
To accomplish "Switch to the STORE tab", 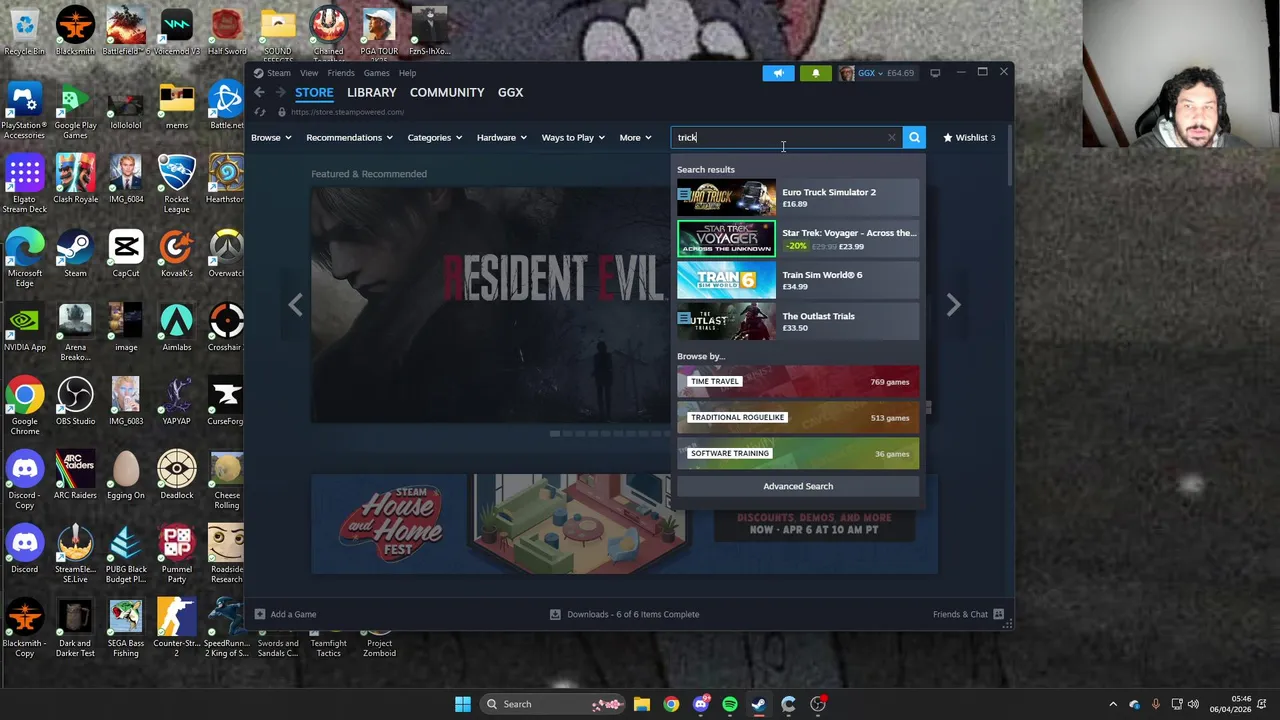I will coord(314,92).
